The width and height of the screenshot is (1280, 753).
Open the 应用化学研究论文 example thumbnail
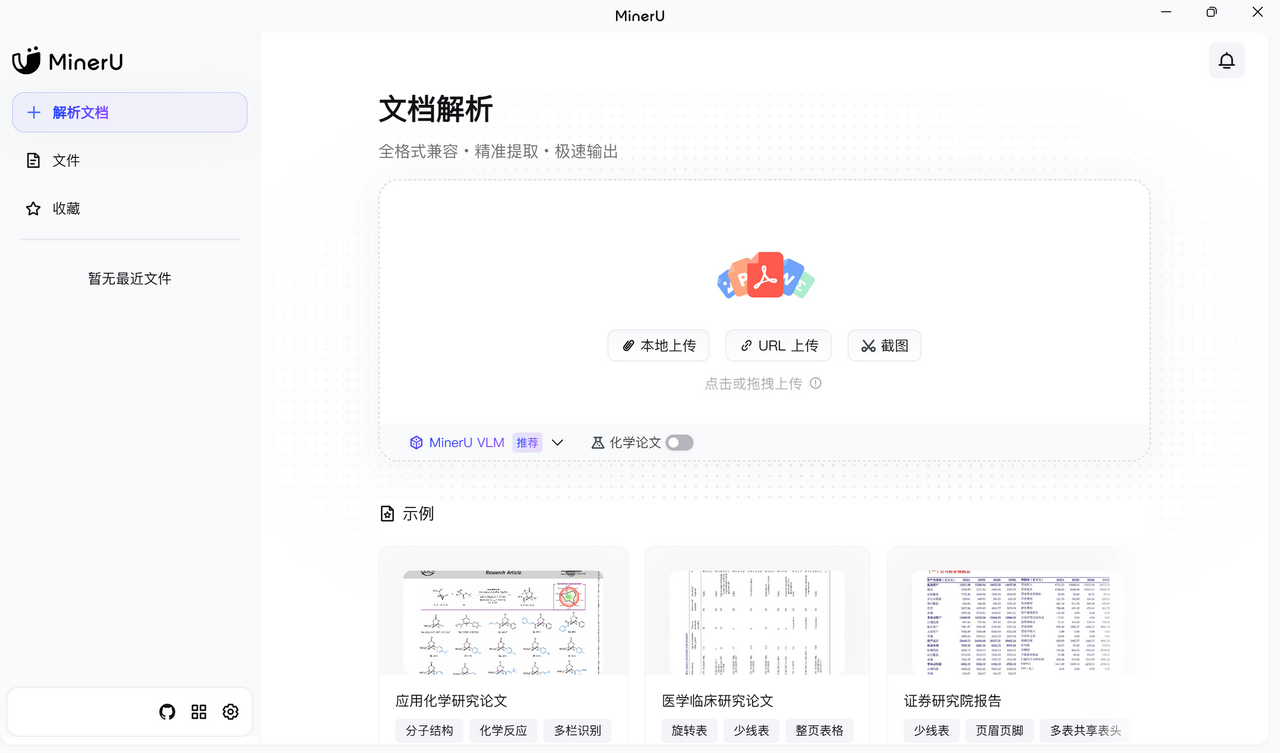click(503, 620)
